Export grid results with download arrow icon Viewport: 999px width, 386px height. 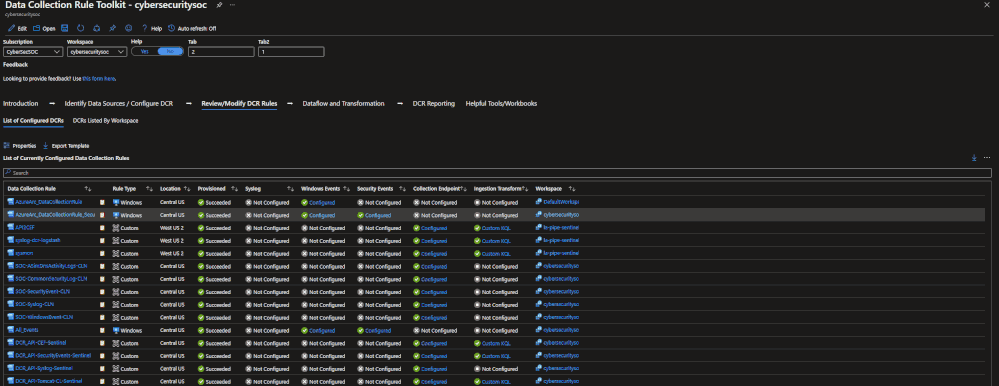coord(974,157)
